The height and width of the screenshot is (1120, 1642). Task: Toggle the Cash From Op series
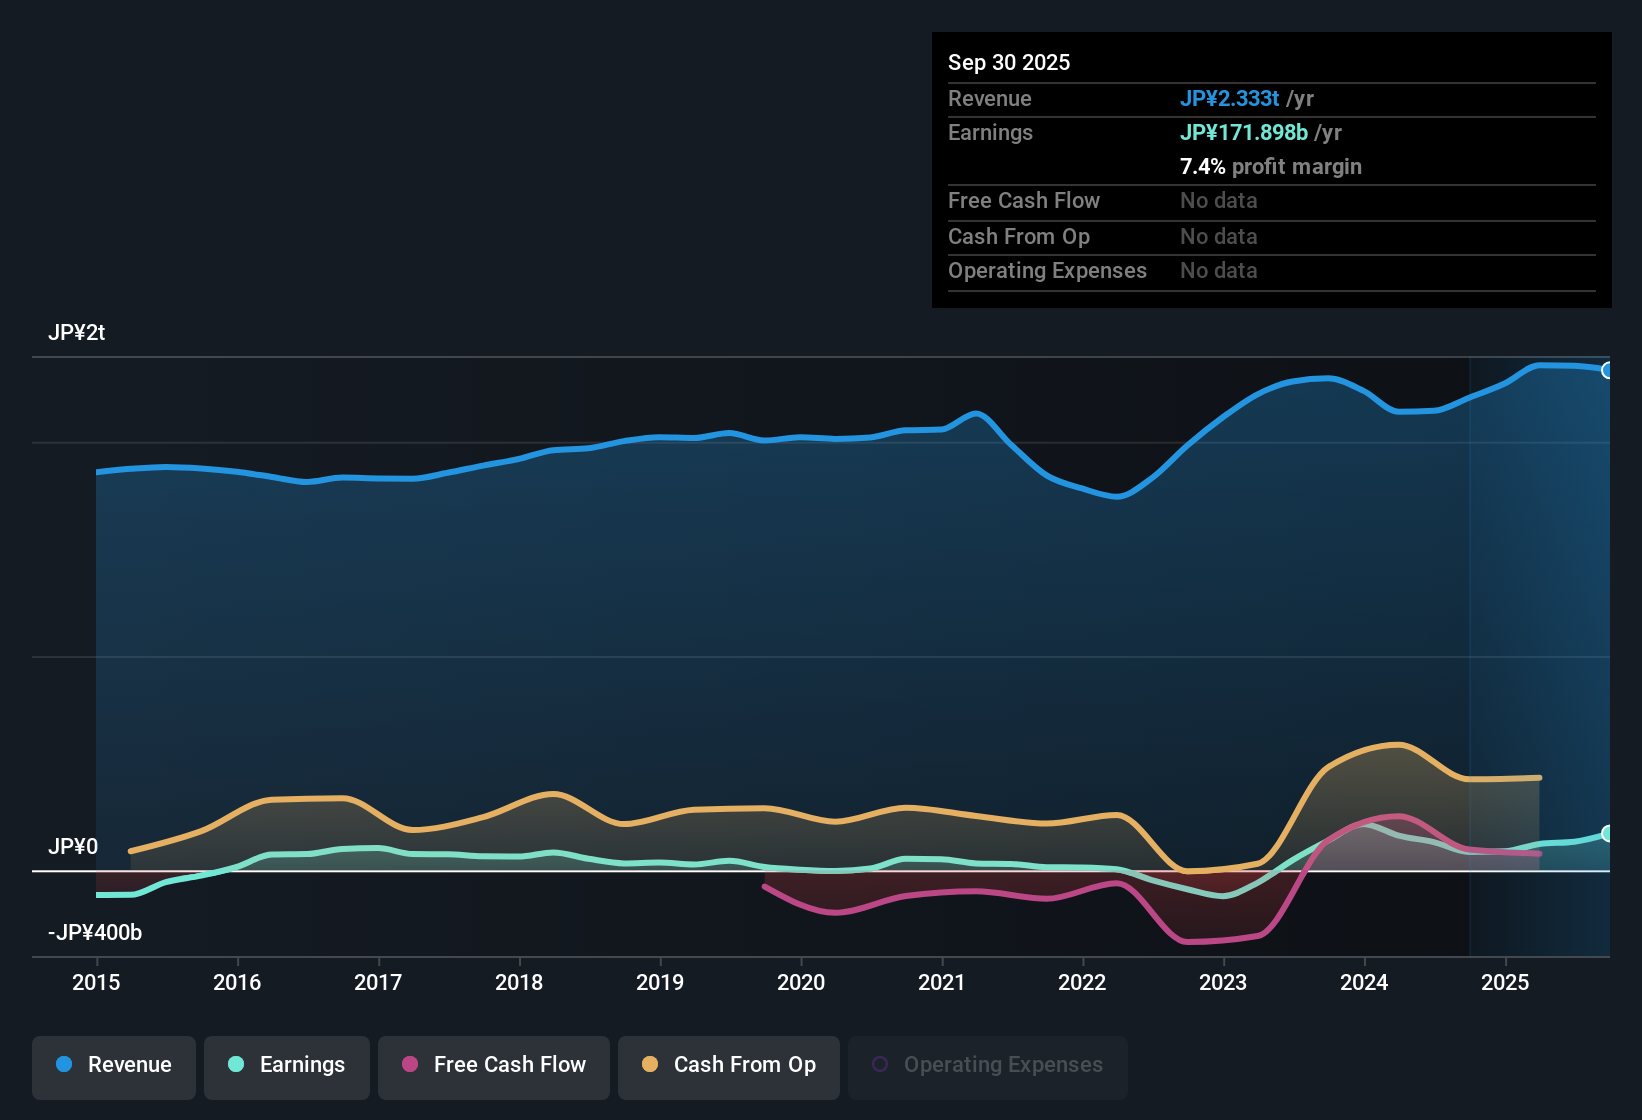click(x=728, y=1065)
